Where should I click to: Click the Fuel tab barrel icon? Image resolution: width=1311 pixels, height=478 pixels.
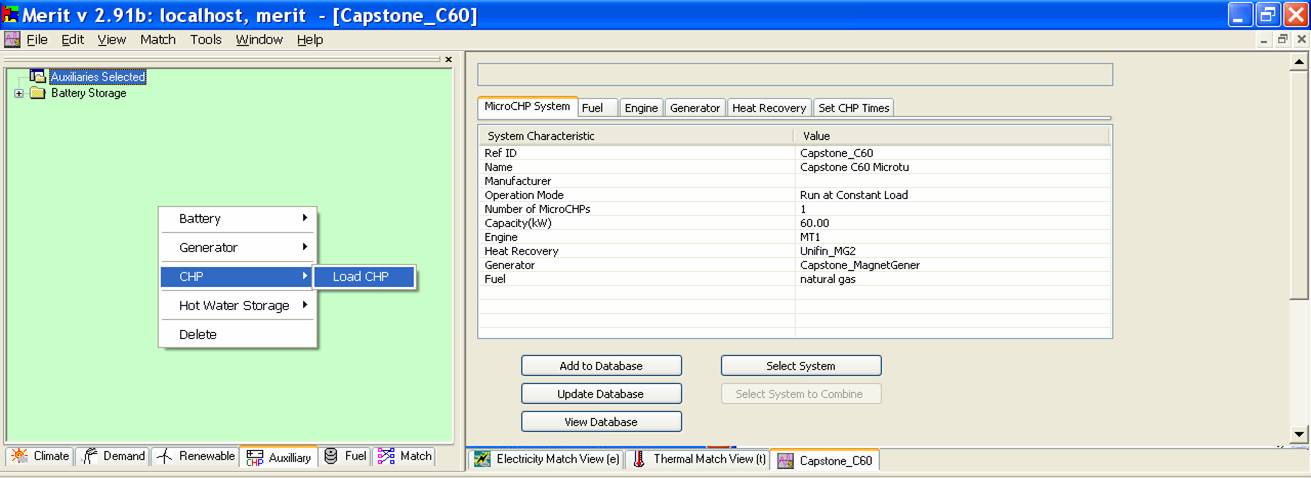(331, 456)
